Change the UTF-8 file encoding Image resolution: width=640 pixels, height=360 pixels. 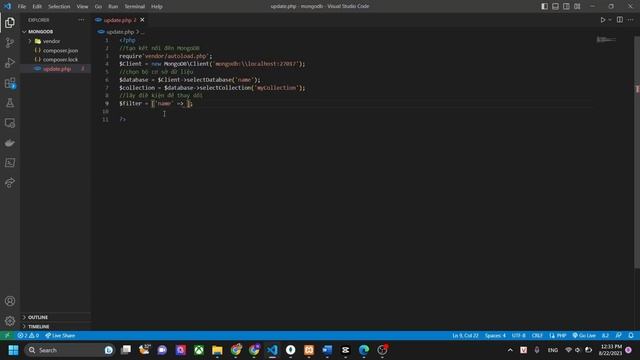(519, 336)
